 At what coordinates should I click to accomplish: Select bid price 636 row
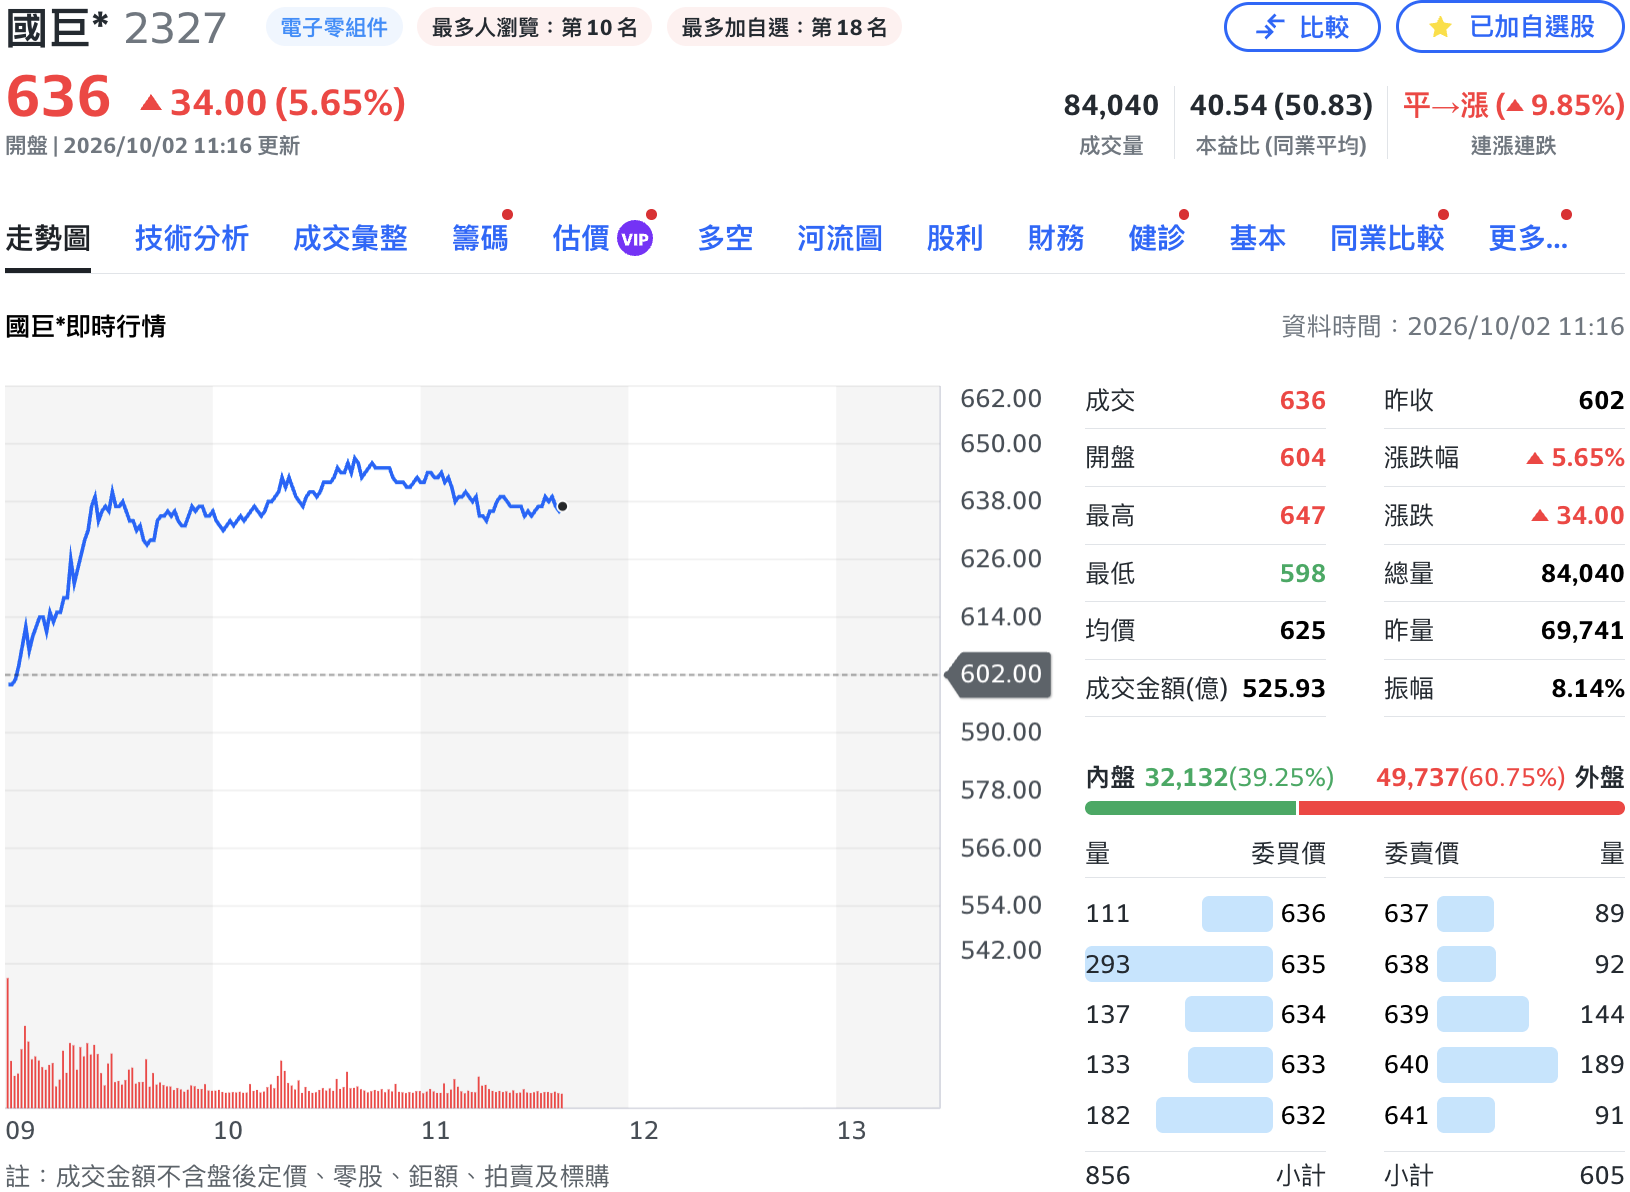coord(1205,913)
